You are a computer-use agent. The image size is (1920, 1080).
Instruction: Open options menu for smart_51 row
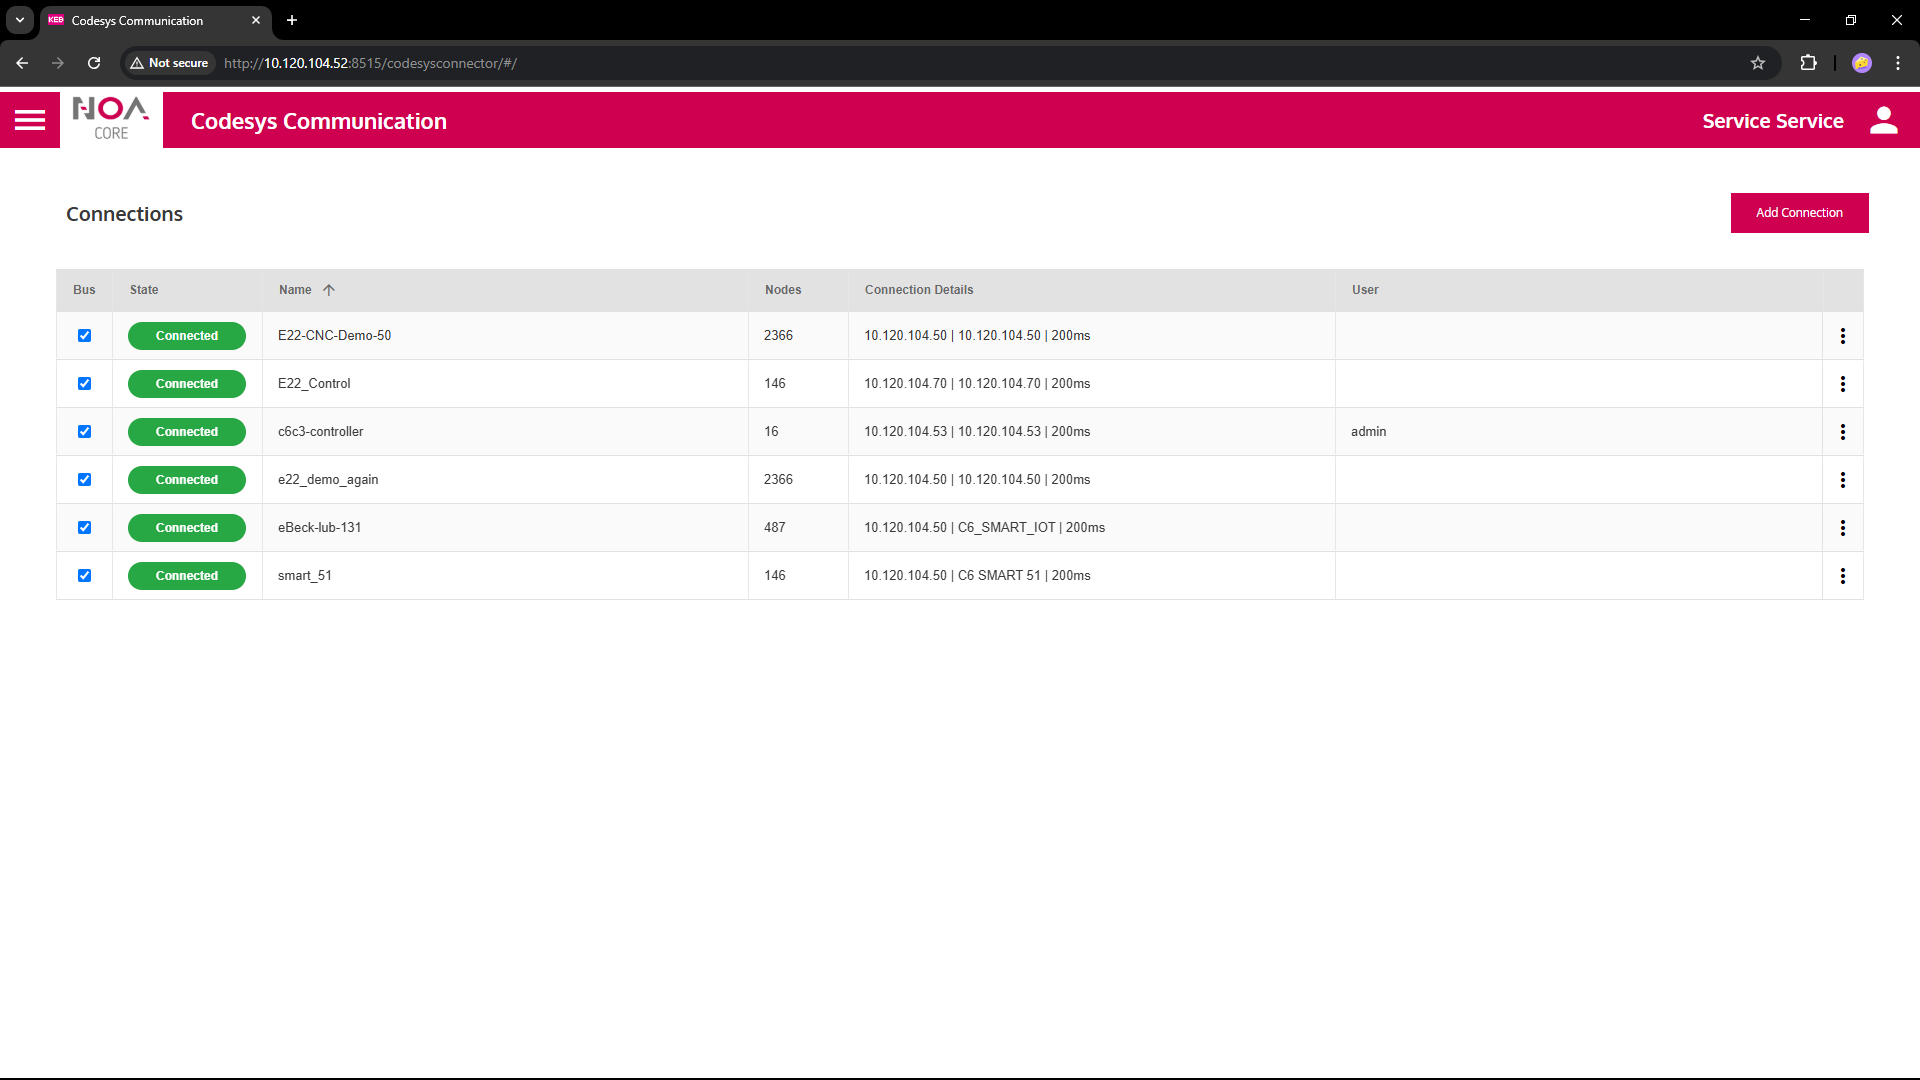pos(1842,576)
